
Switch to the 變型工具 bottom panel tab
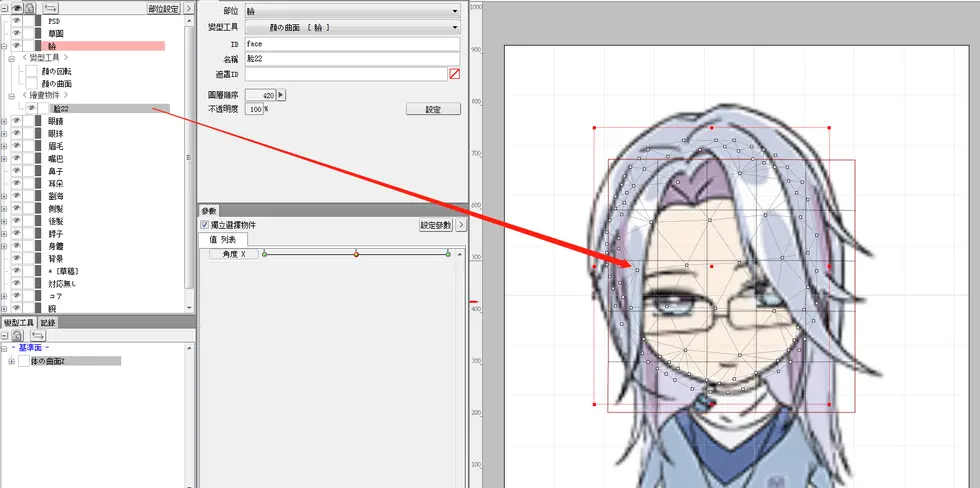click(x=19, y=322)
